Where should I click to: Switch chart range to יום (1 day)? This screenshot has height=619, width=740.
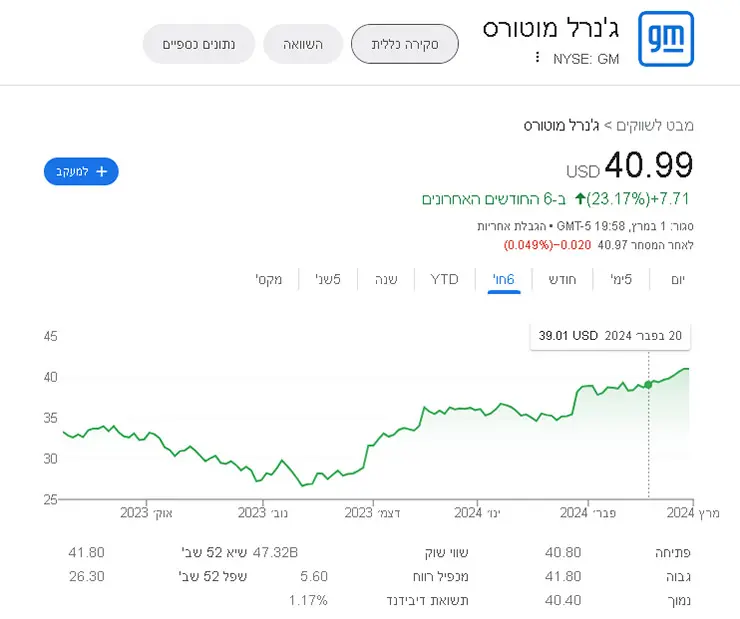click(678, 279)
